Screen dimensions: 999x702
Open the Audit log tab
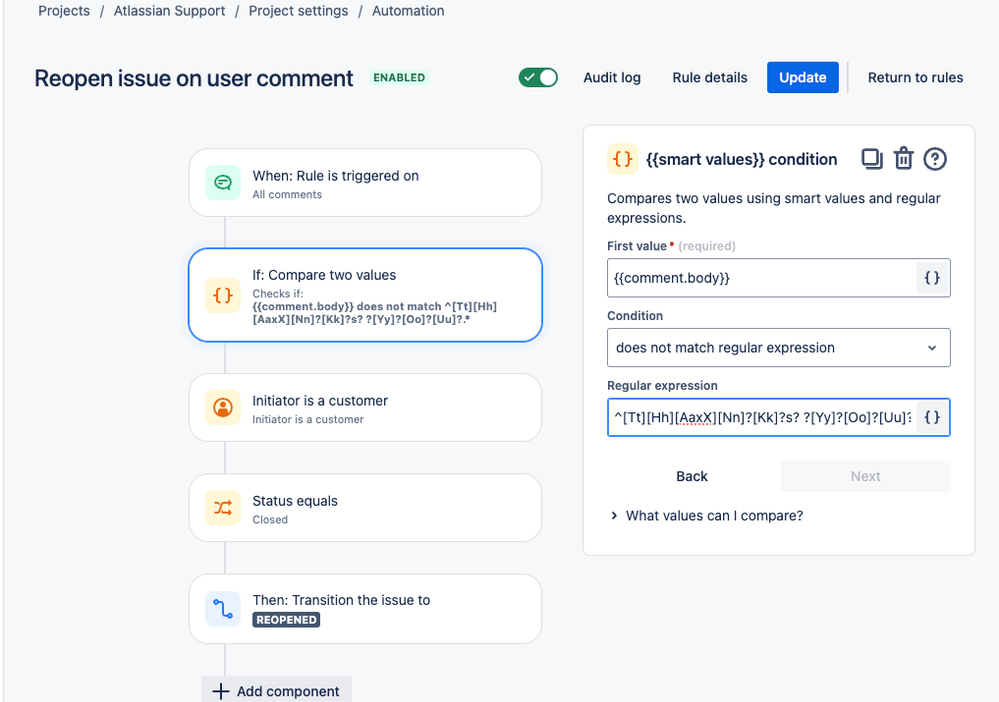point(612,78)
